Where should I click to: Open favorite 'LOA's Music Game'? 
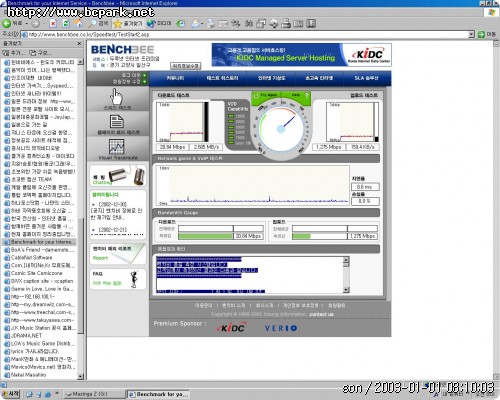pyautogui.click(x=39, y=343)
